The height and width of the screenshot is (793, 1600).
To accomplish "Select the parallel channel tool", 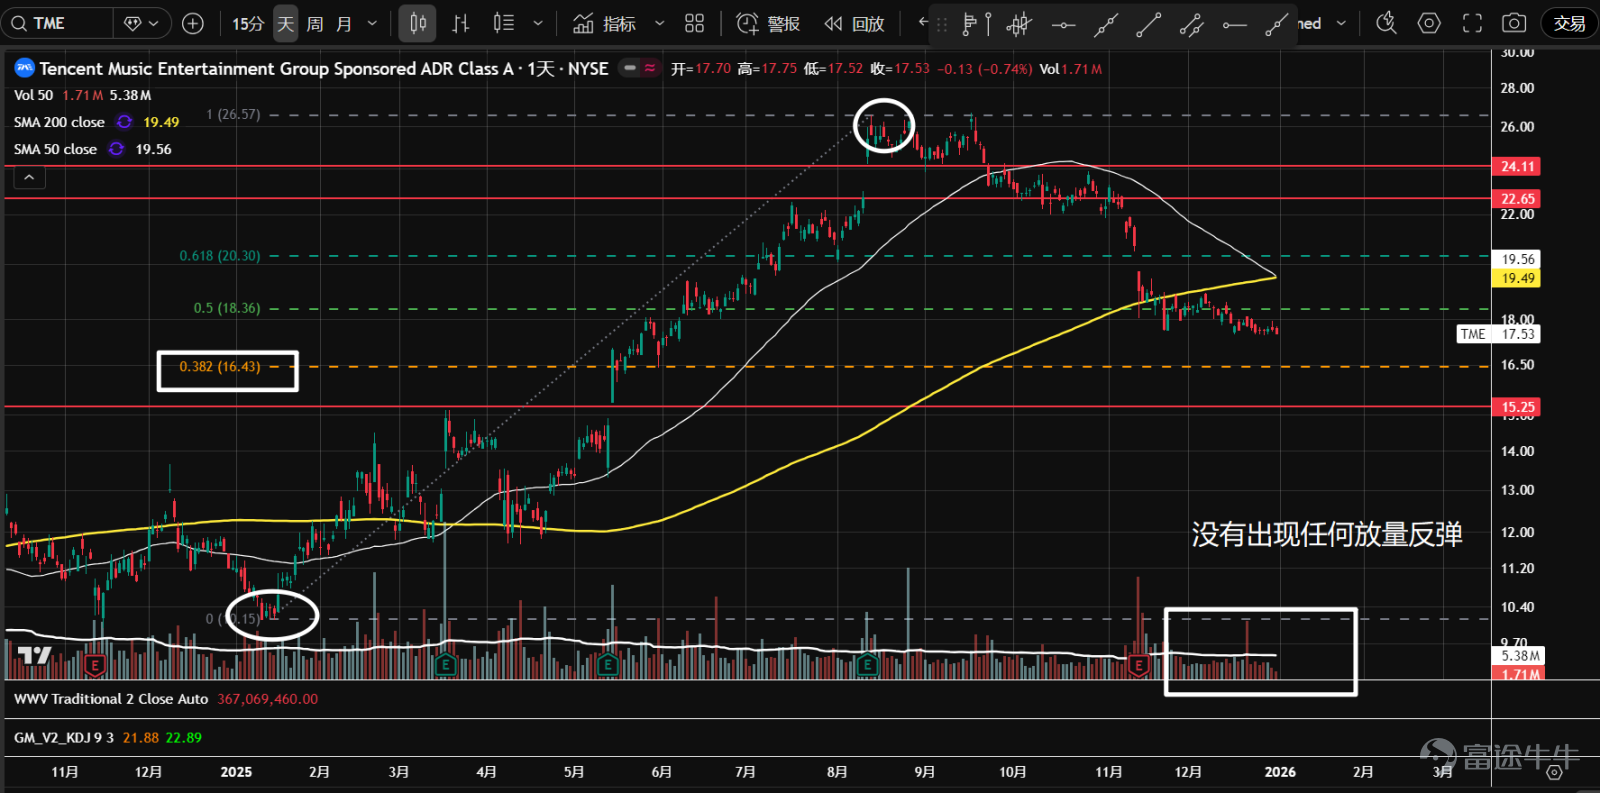I will coord(1191,24).
